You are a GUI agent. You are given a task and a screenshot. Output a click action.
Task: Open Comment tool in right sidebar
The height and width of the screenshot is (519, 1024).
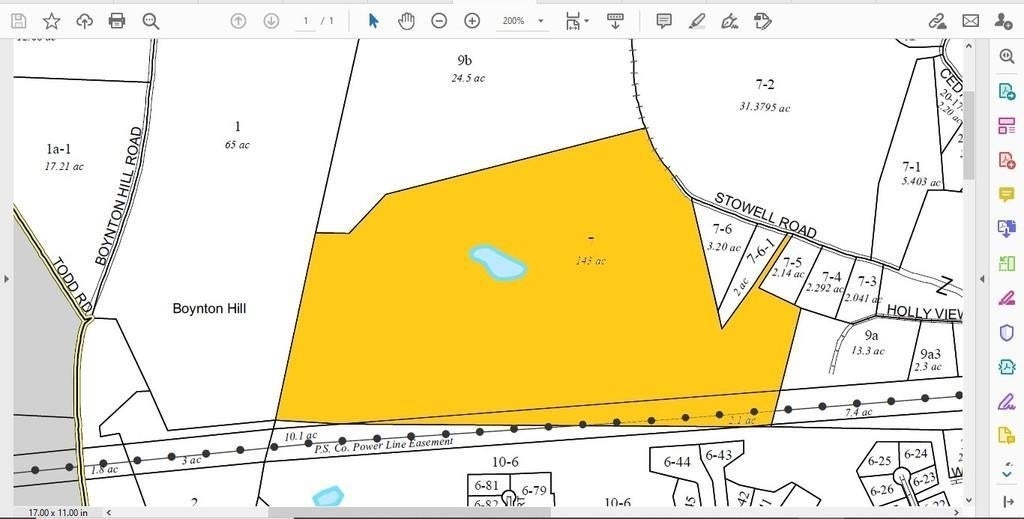click(1006, 195)
